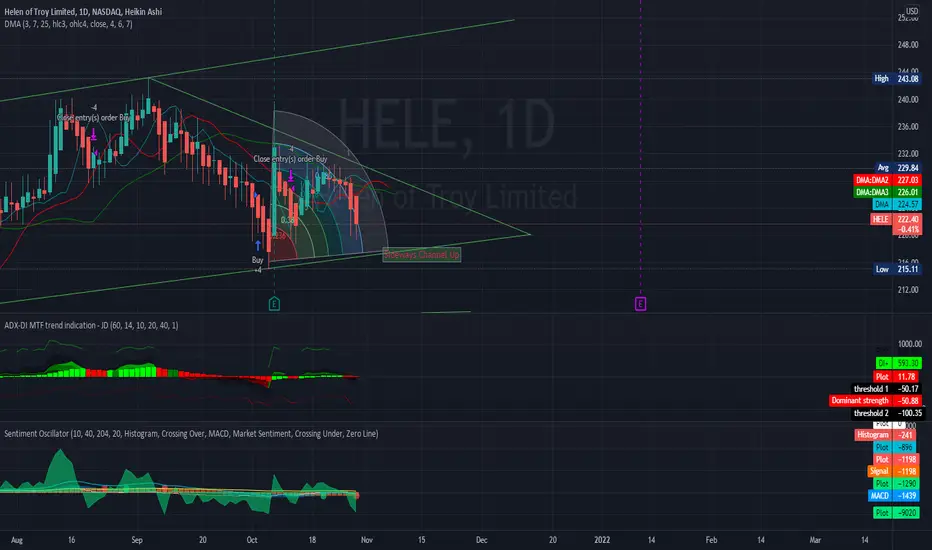Click the 0.38 Fibonacci arc level label

(x=287, y=220)
